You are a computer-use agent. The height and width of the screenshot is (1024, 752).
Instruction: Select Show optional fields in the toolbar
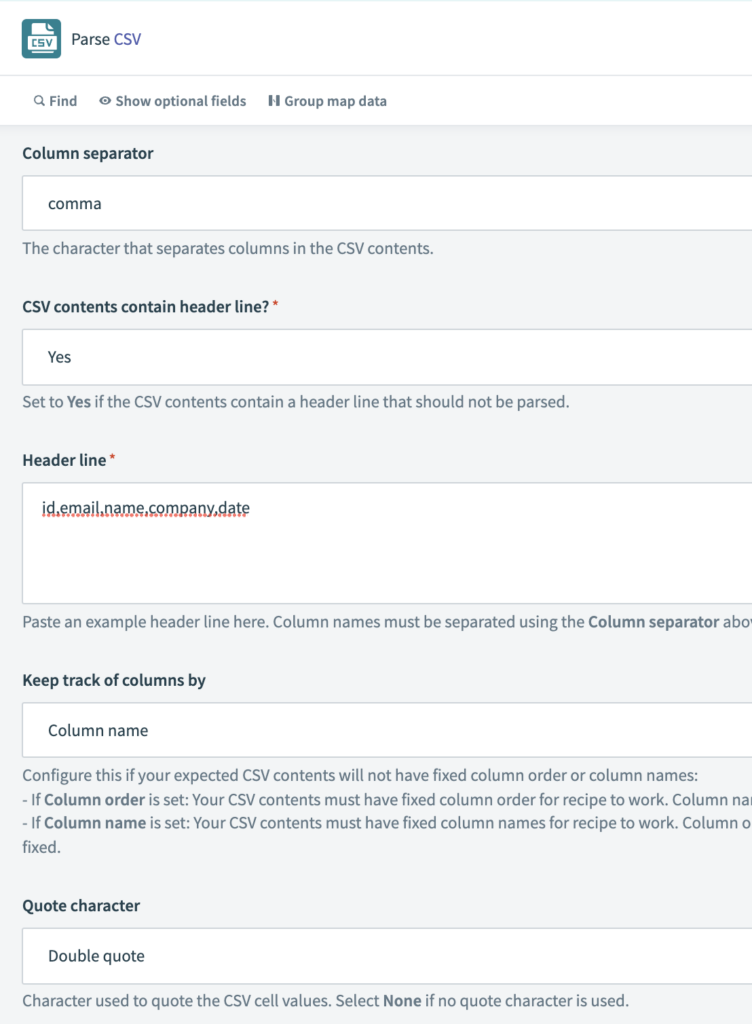(x=172, y=101)
